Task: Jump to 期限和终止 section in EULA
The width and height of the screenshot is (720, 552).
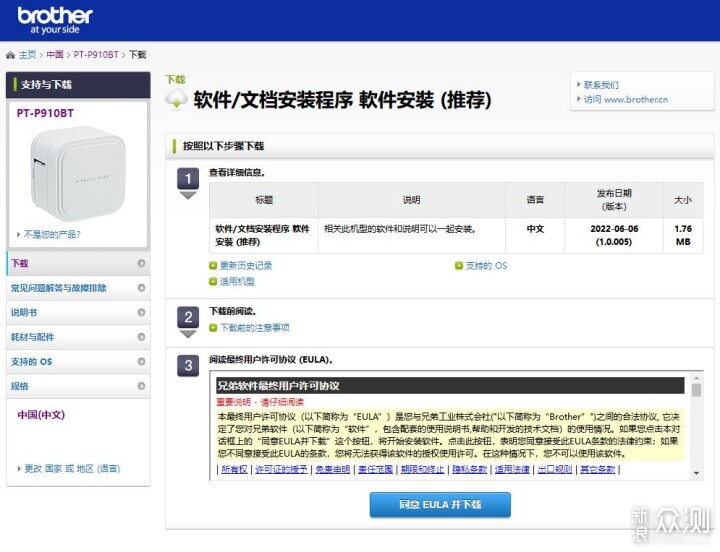Action: tap(422, 469)
